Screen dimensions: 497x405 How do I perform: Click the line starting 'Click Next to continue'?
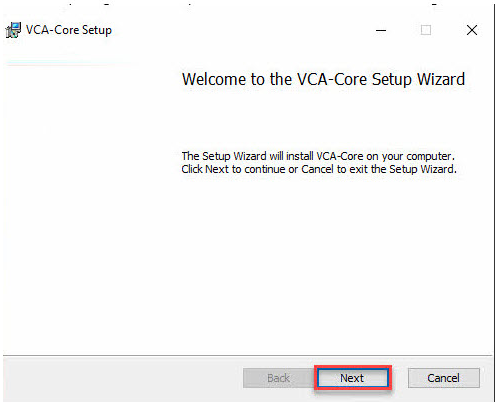[x=319, y=169]
